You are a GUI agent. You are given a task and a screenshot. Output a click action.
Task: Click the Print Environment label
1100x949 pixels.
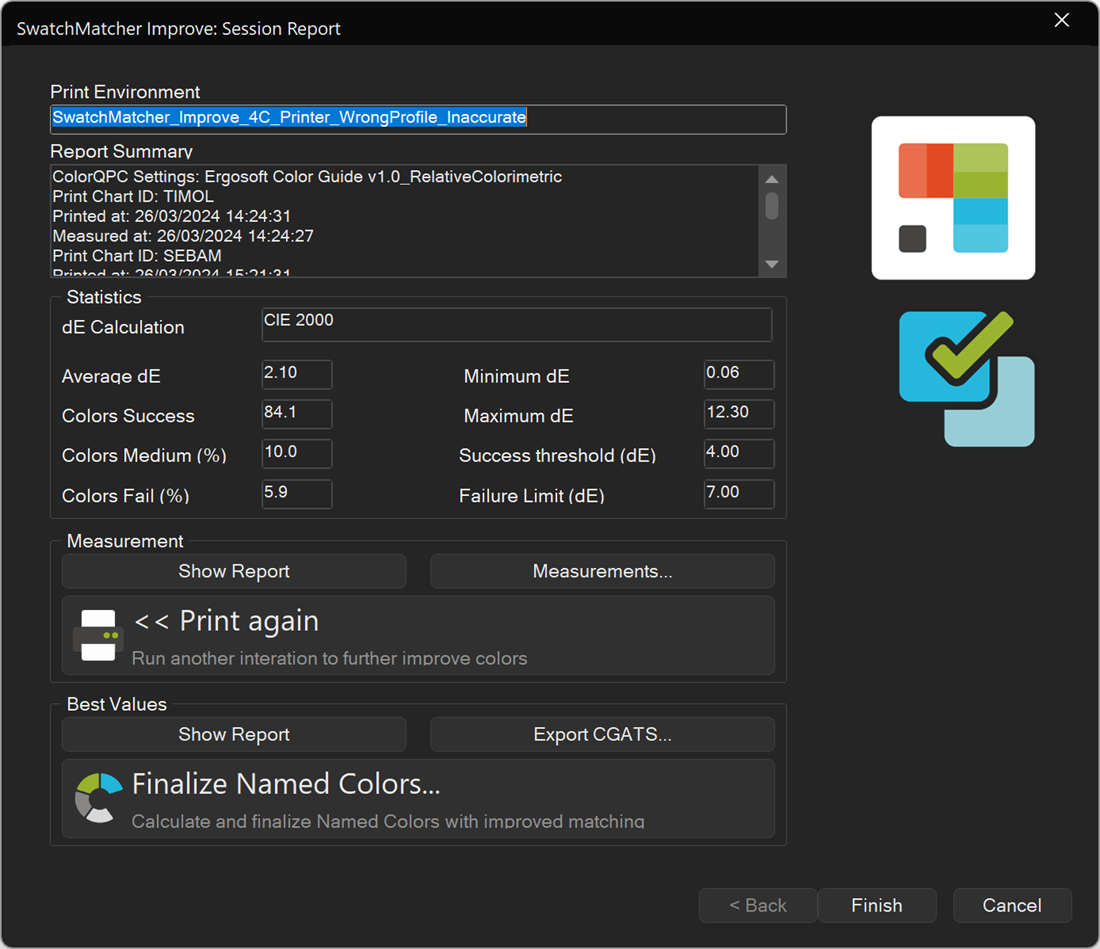(125, 92)
